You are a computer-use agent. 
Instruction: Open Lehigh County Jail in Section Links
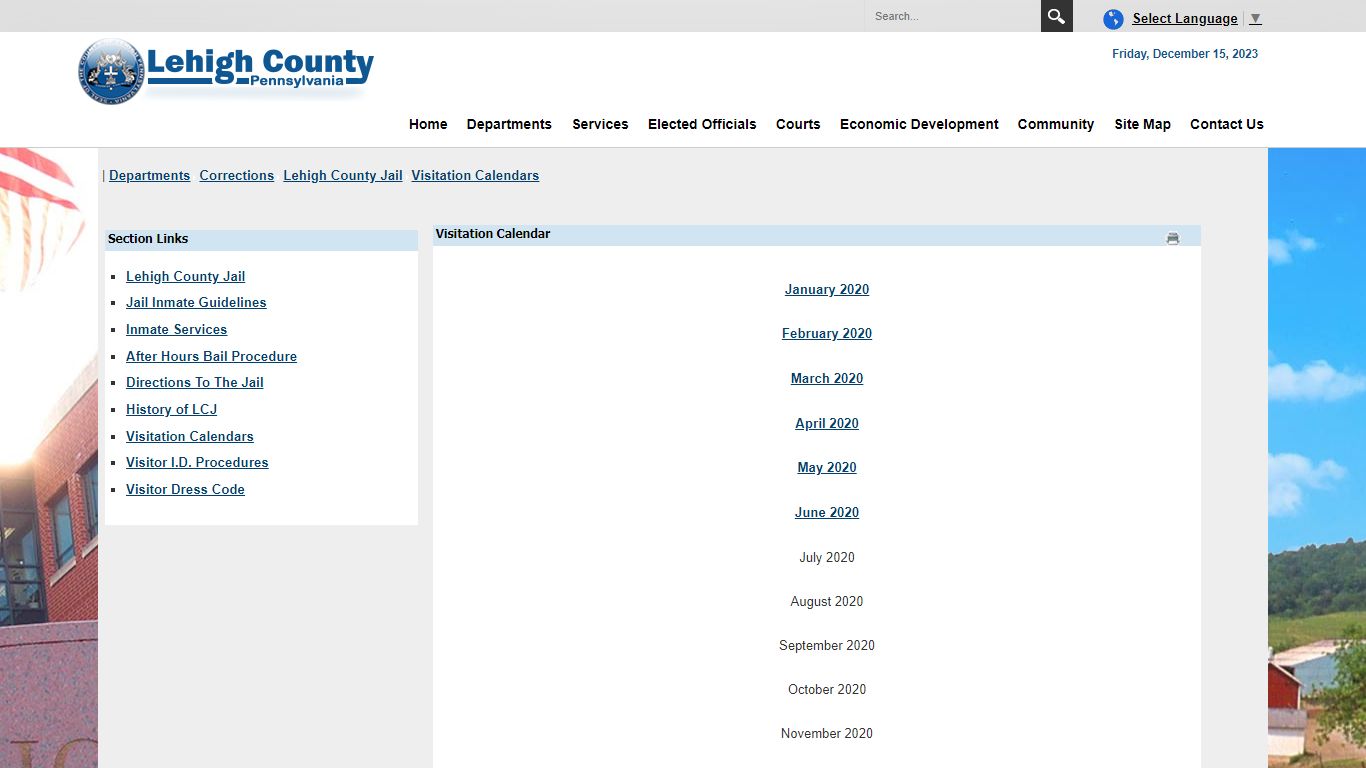pos(185,276)
